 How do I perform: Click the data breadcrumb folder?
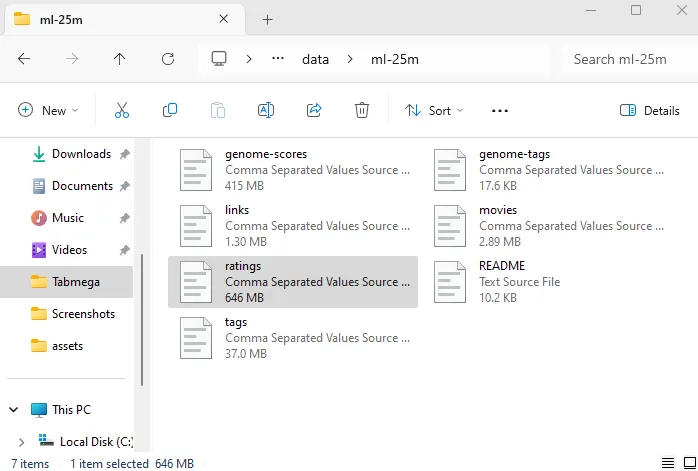click(x=315, y=59)
